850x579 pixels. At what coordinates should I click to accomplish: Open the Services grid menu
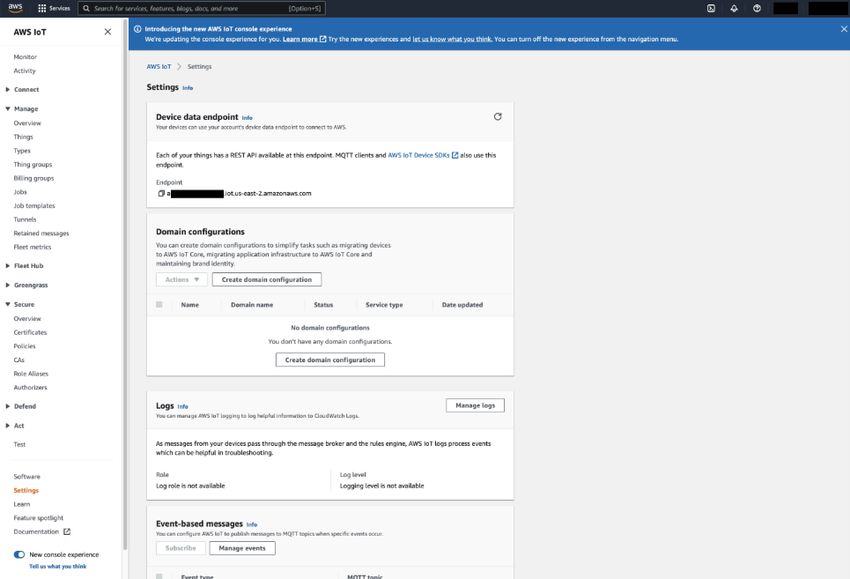tap(54, 8)
